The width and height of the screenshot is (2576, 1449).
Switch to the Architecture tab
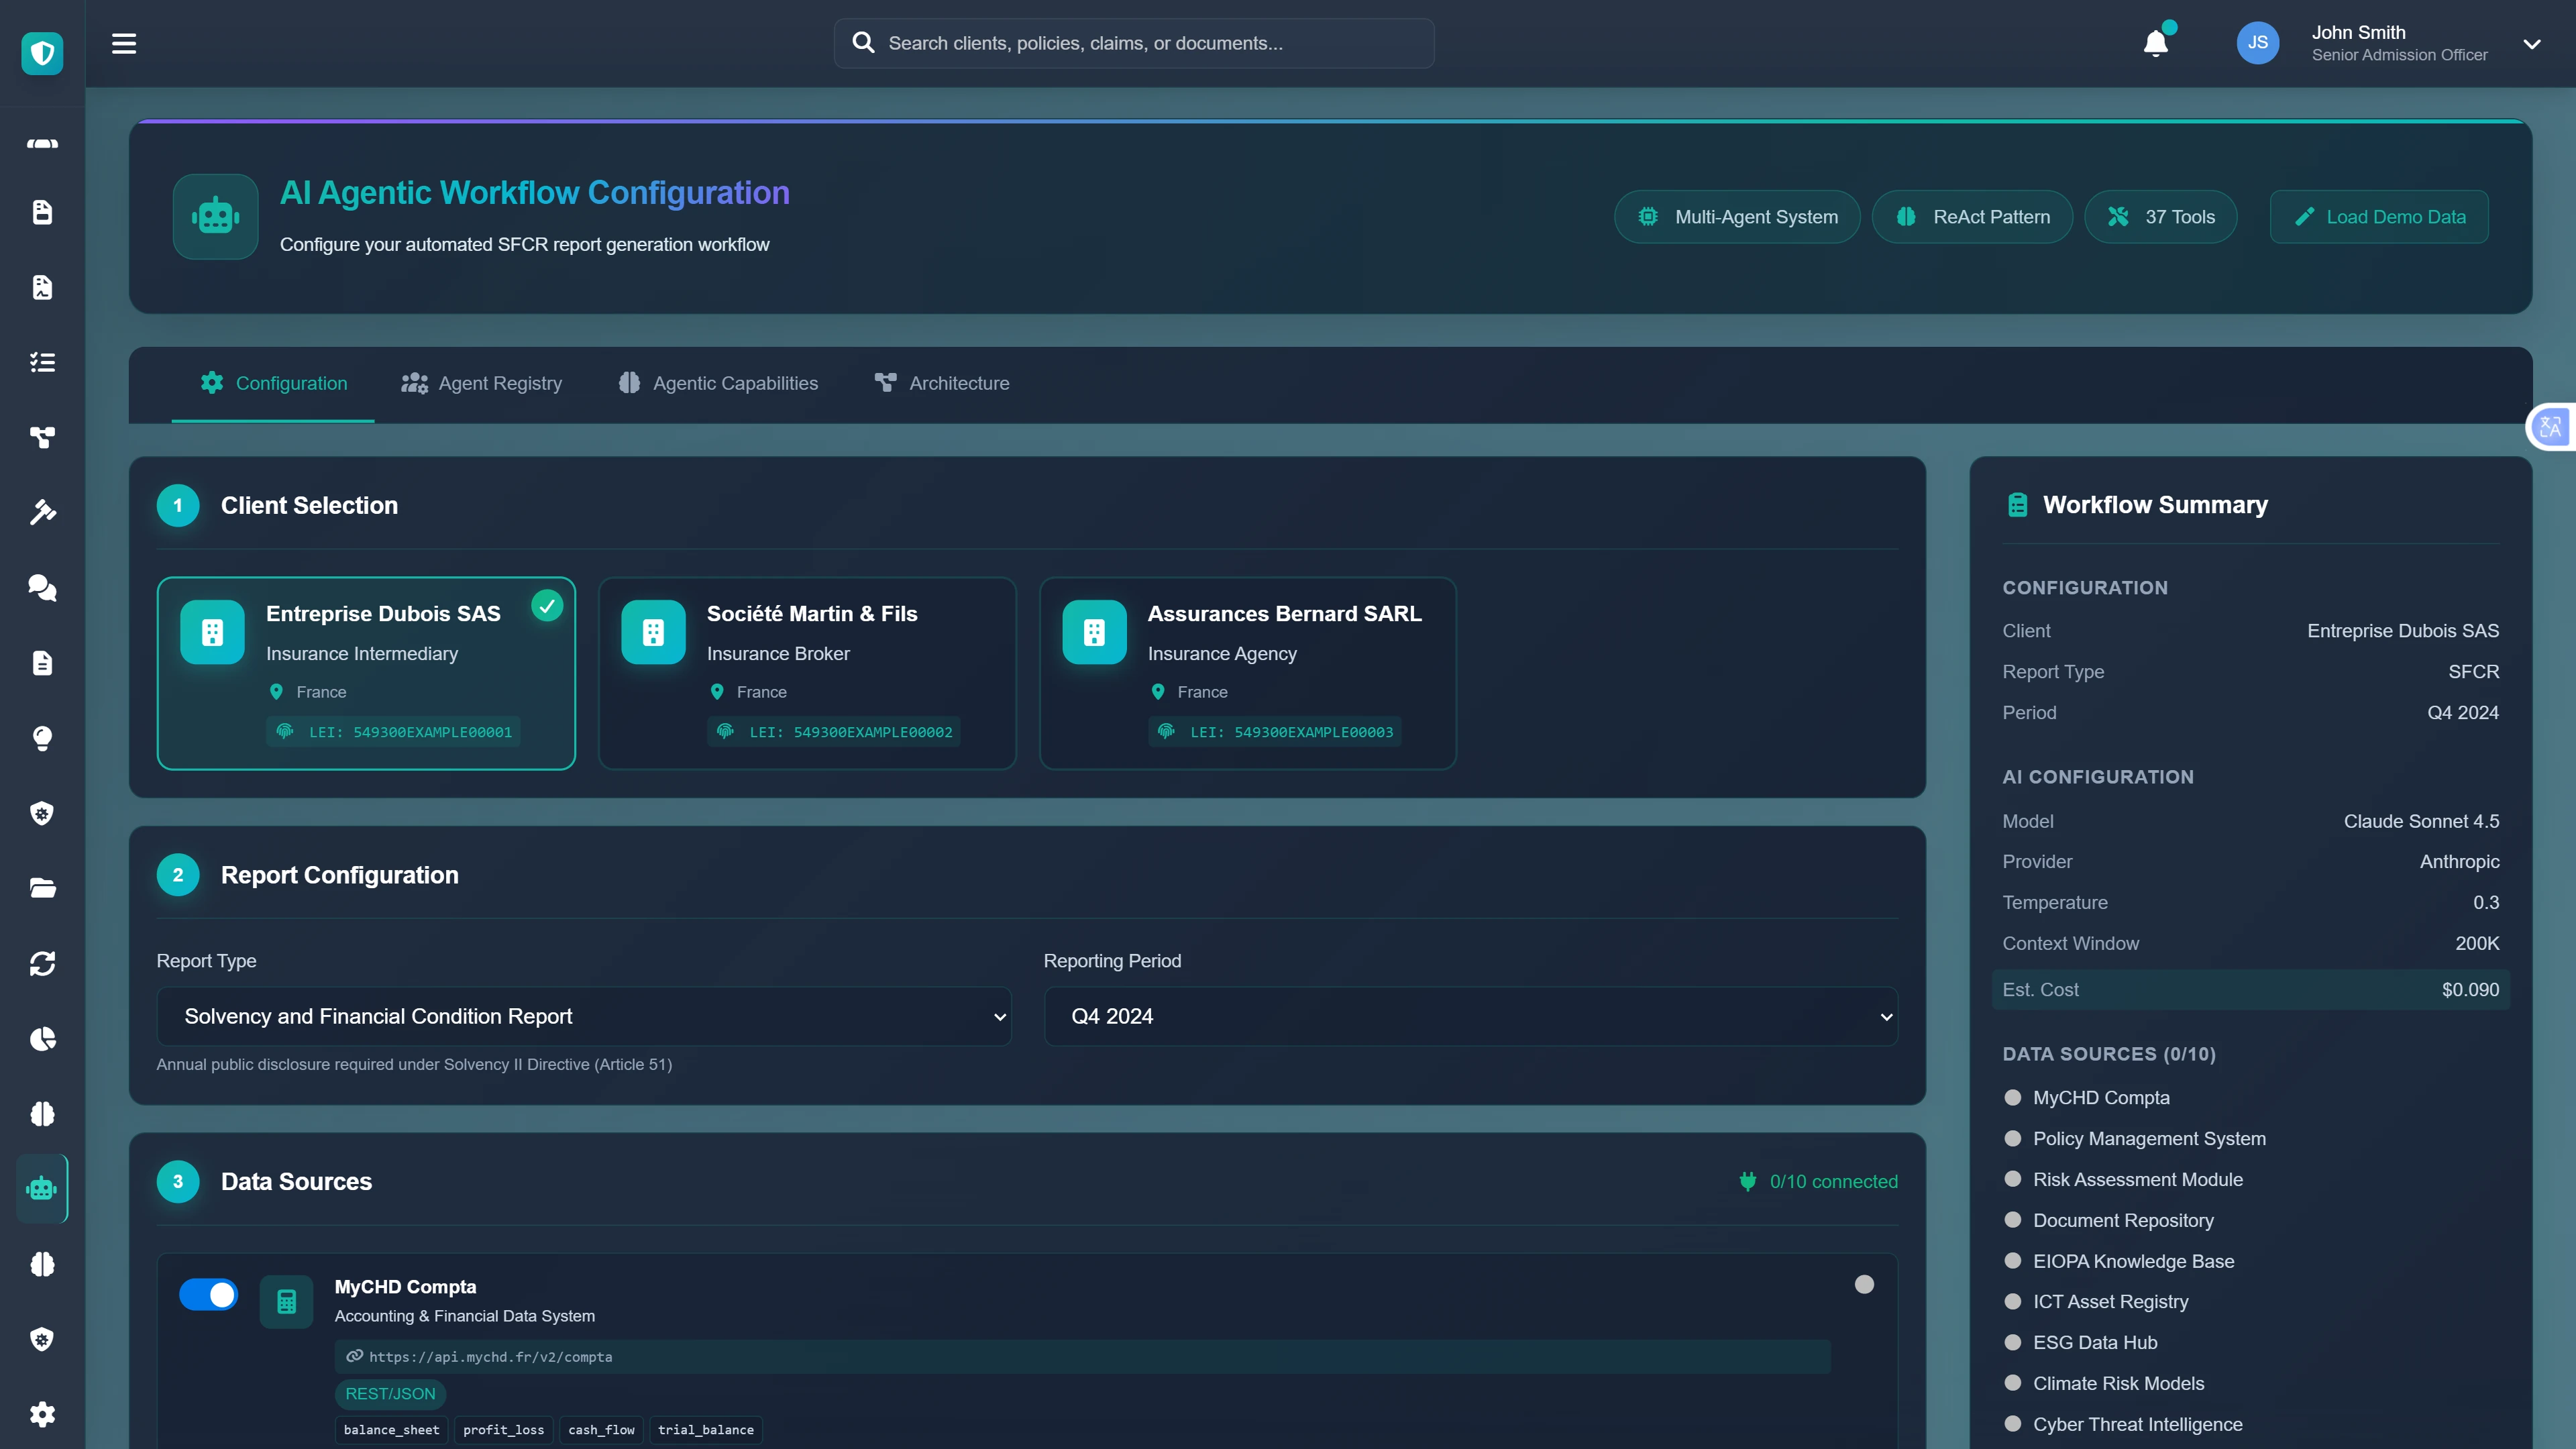click(x=941, y=382)
